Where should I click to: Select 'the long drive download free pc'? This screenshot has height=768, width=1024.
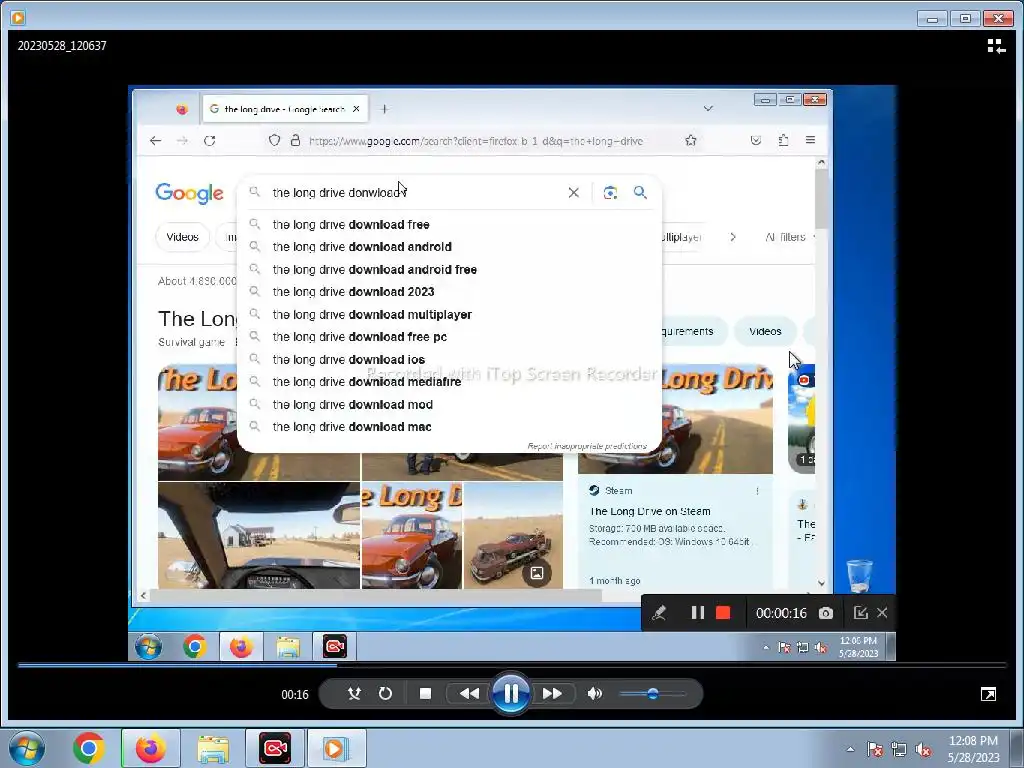click(x=449, y=337)
